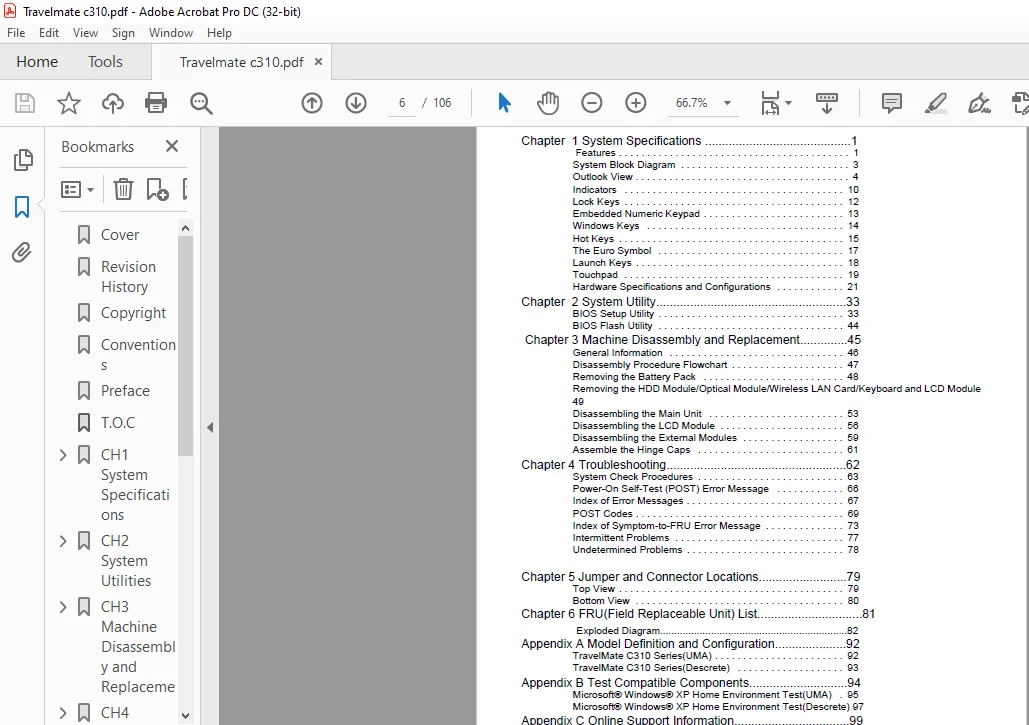Go to the next page
Image resolution: width=1029 pixels, height=725 pixels.
[356, 103]
